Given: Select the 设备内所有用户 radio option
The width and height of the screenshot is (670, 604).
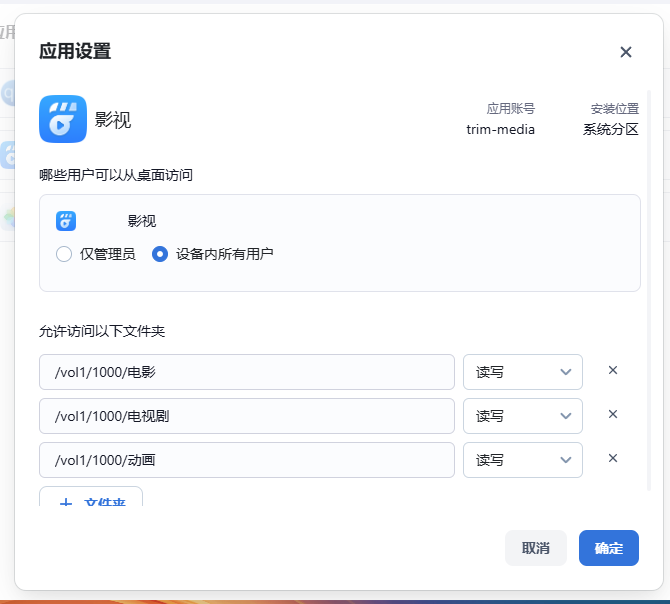Looking at the screenshot, I should [160, 254].
